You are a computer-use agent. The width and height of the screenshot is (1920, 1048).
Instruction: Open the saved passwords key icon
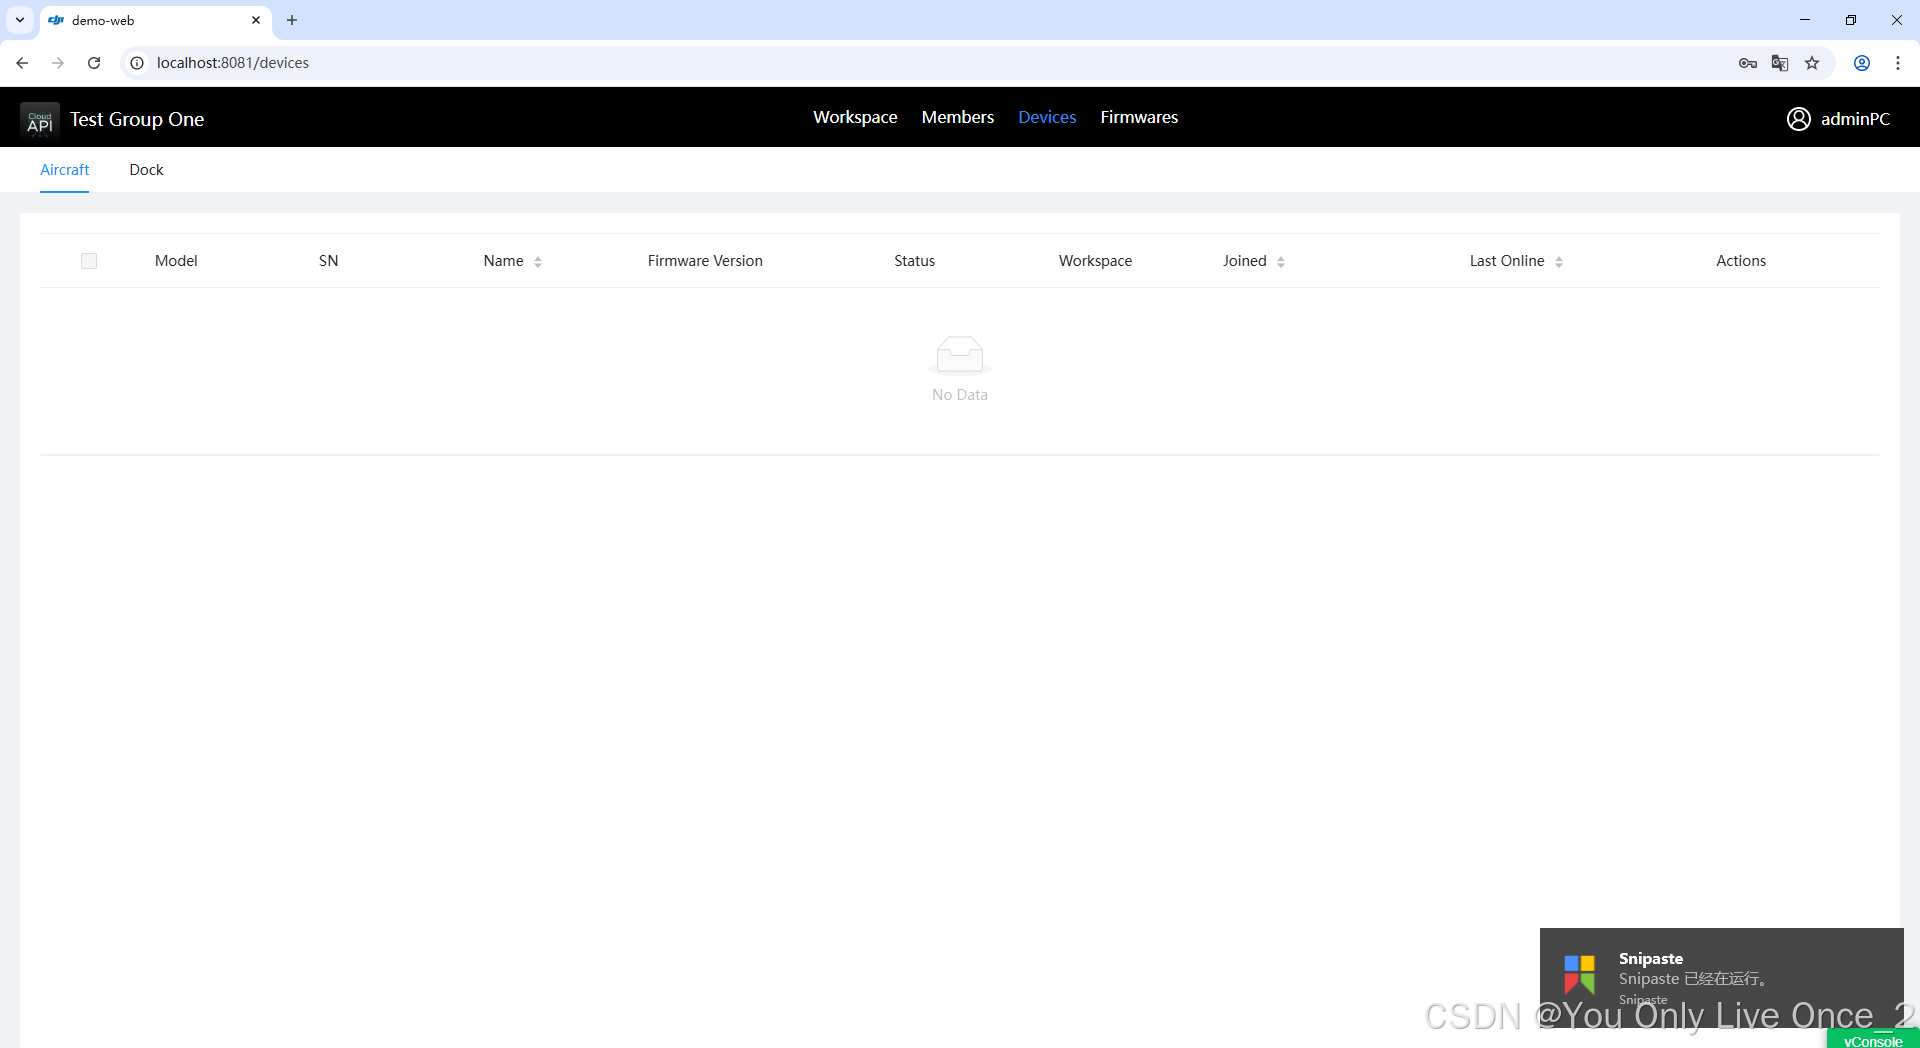(1747, 63)
